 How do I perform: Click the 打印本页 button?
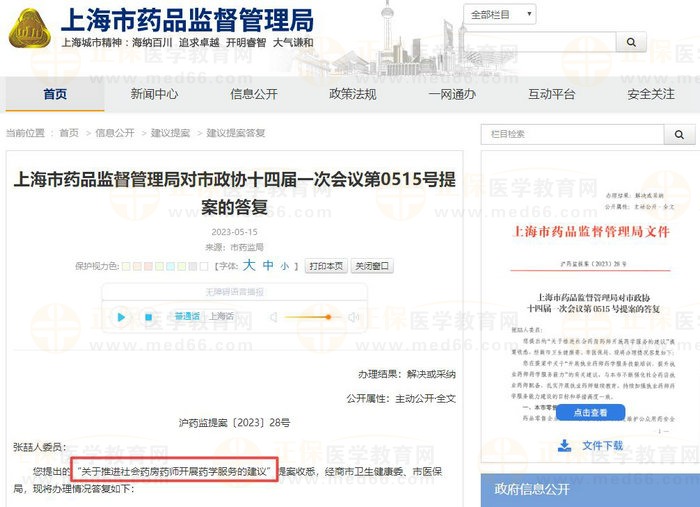[x=326, y=267]
